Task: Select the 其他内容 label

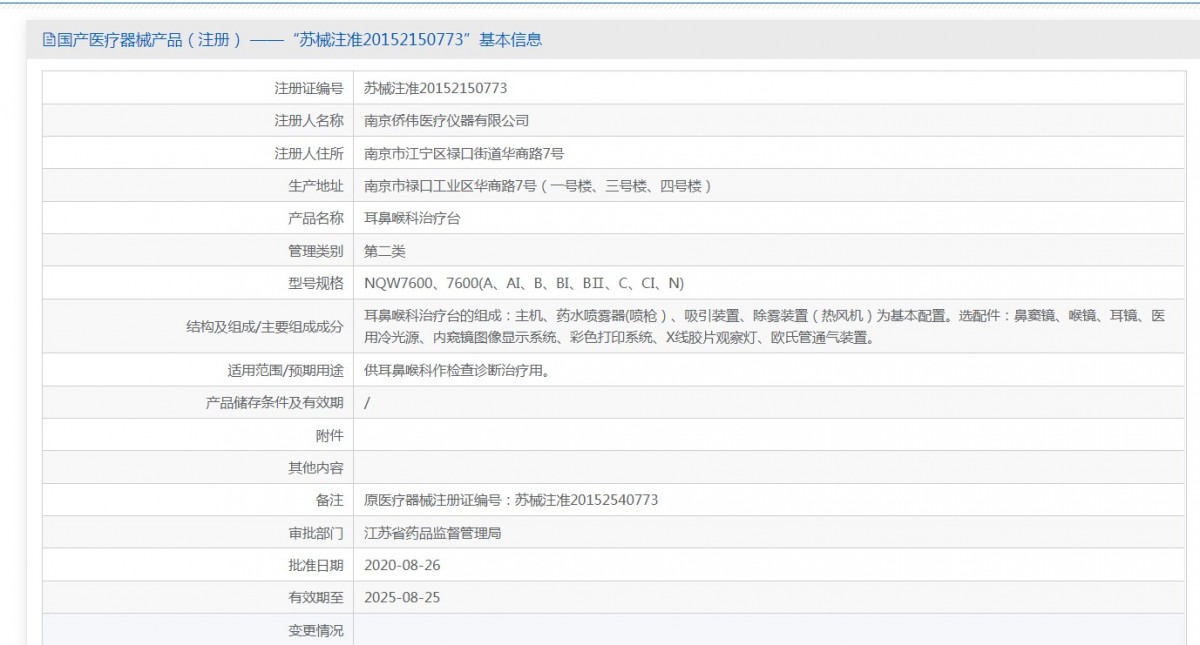Action: [316, 468]
